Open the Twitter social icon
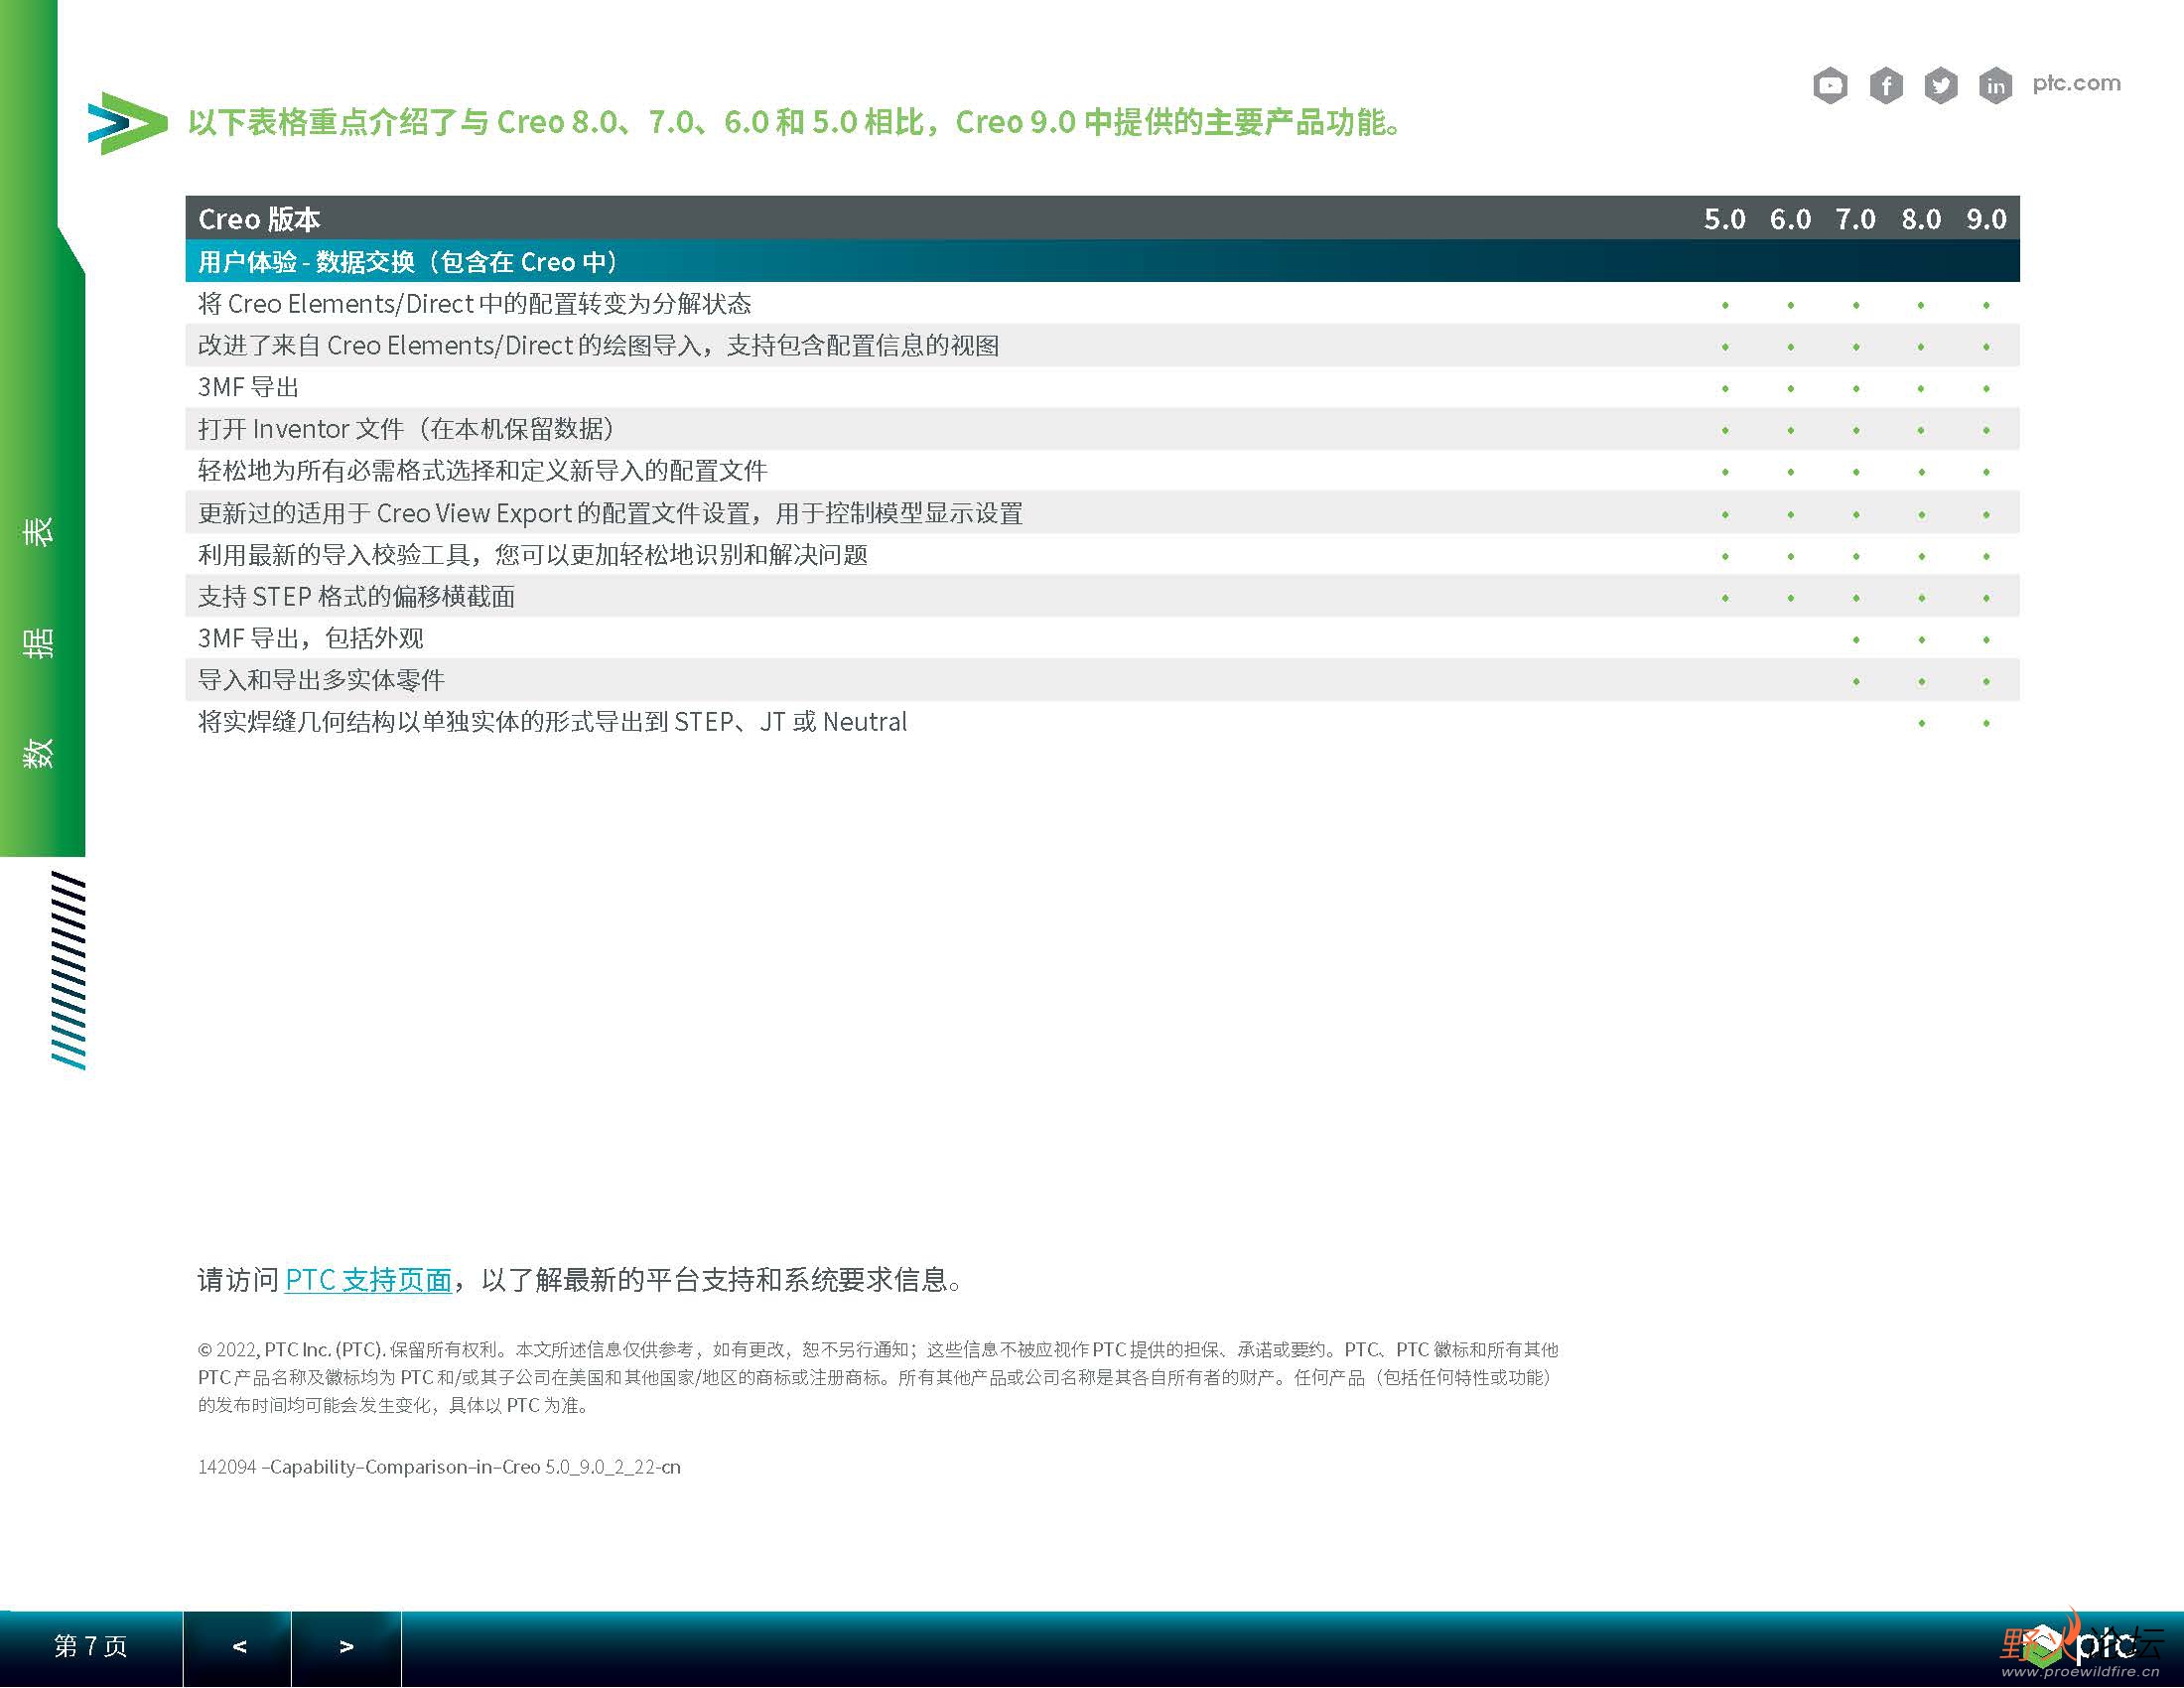 tap(1941, 85)
